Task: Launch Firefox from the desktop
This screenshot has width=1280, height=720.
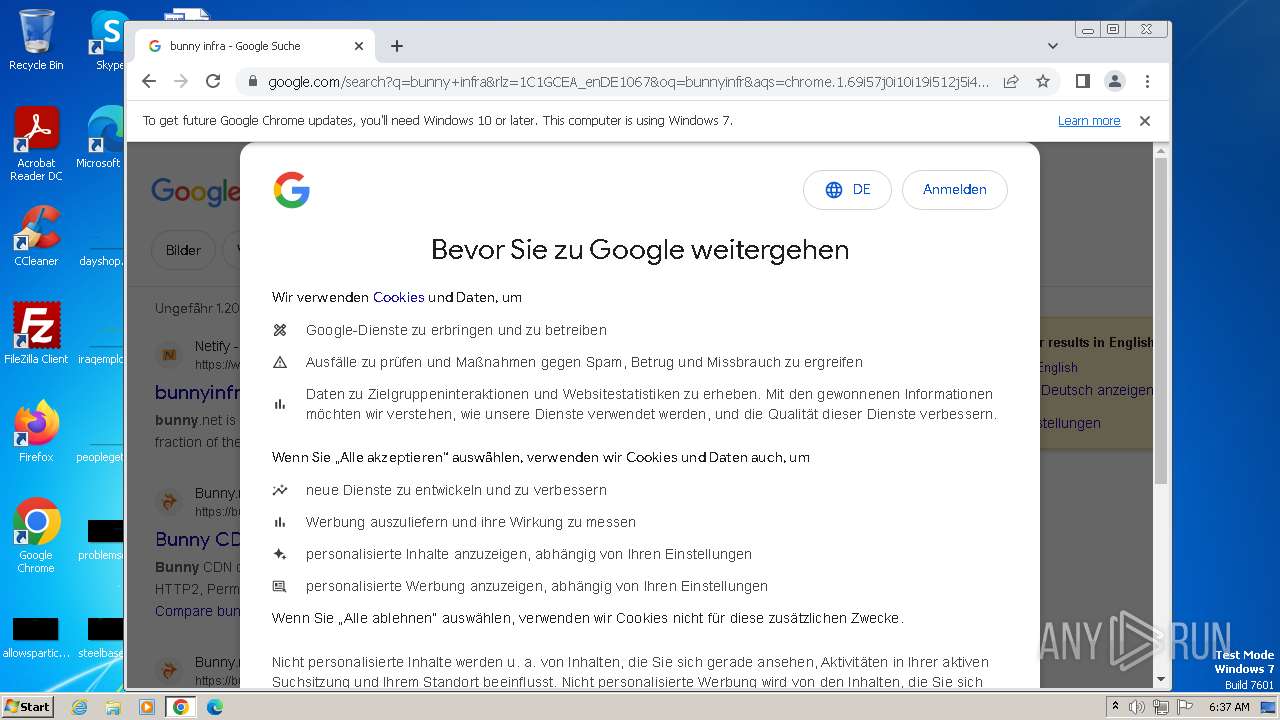Action: (x=36, y=432)
